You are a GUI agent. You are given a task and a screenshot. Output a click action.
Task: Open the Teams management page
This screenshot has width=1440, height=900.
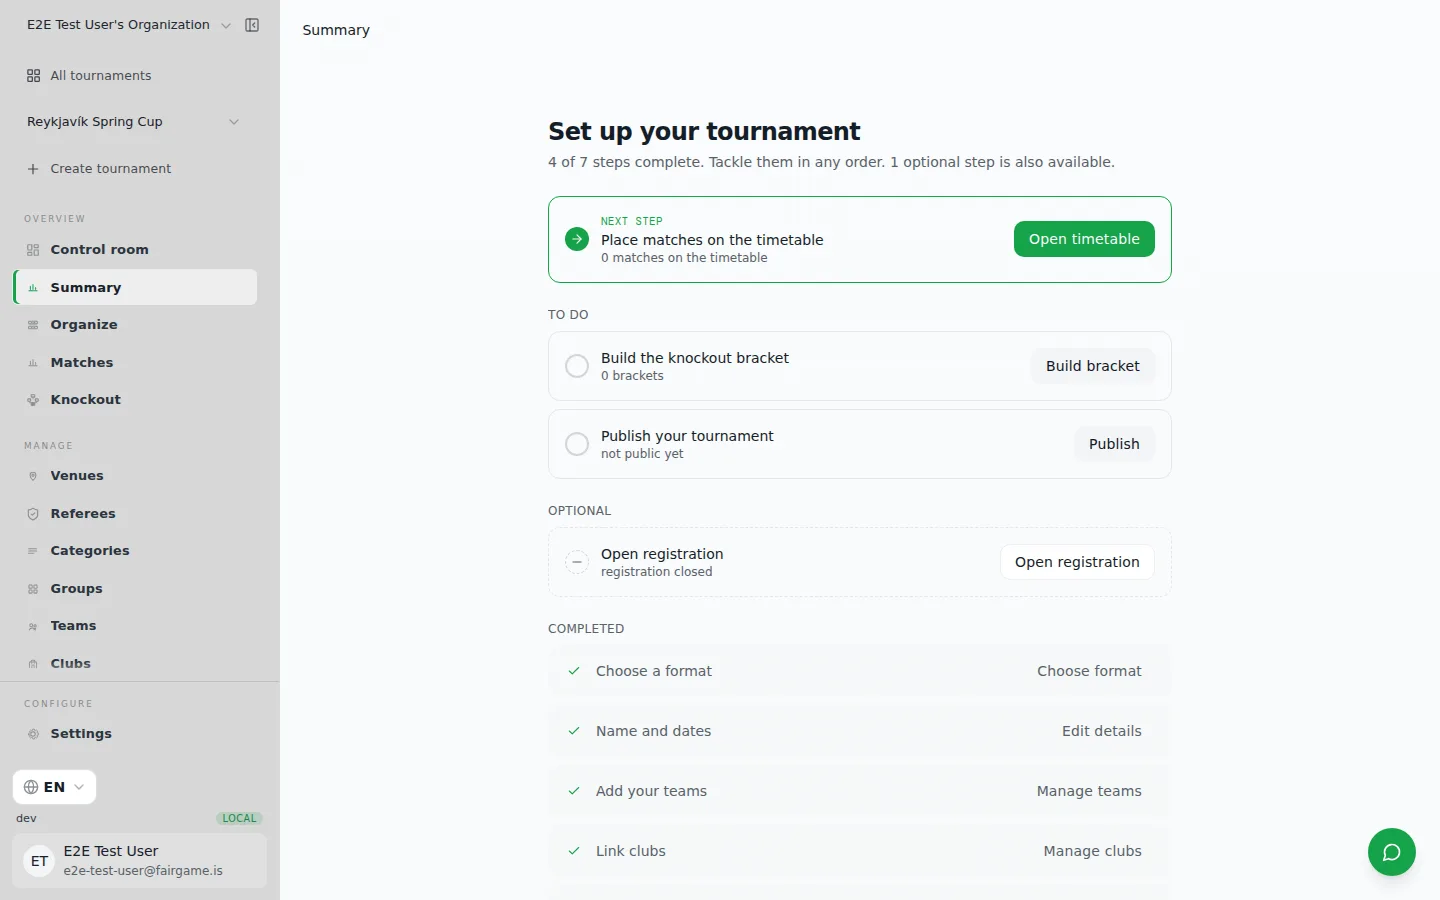135,626
